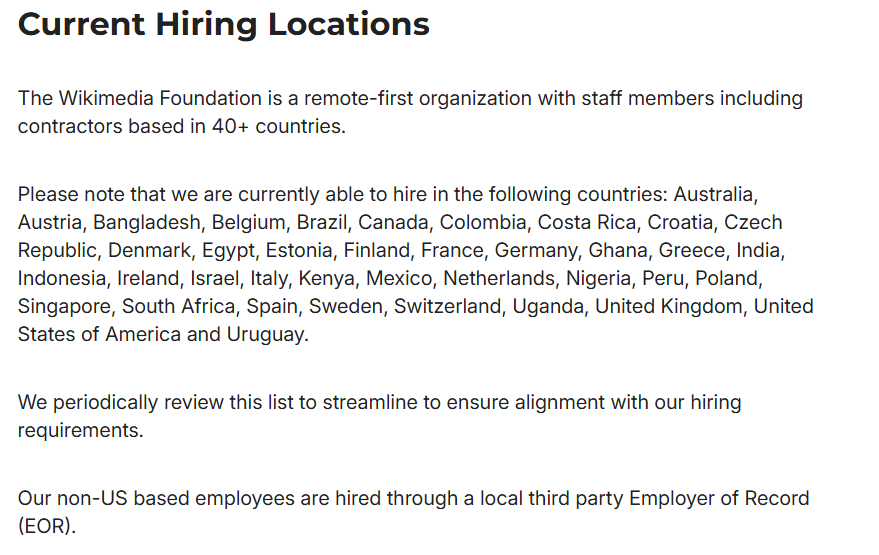The height and width of the screenshot is (555, 879).
Task: Click the country name Netherlands
Action: pyautogui.click(x=499, y=278)
